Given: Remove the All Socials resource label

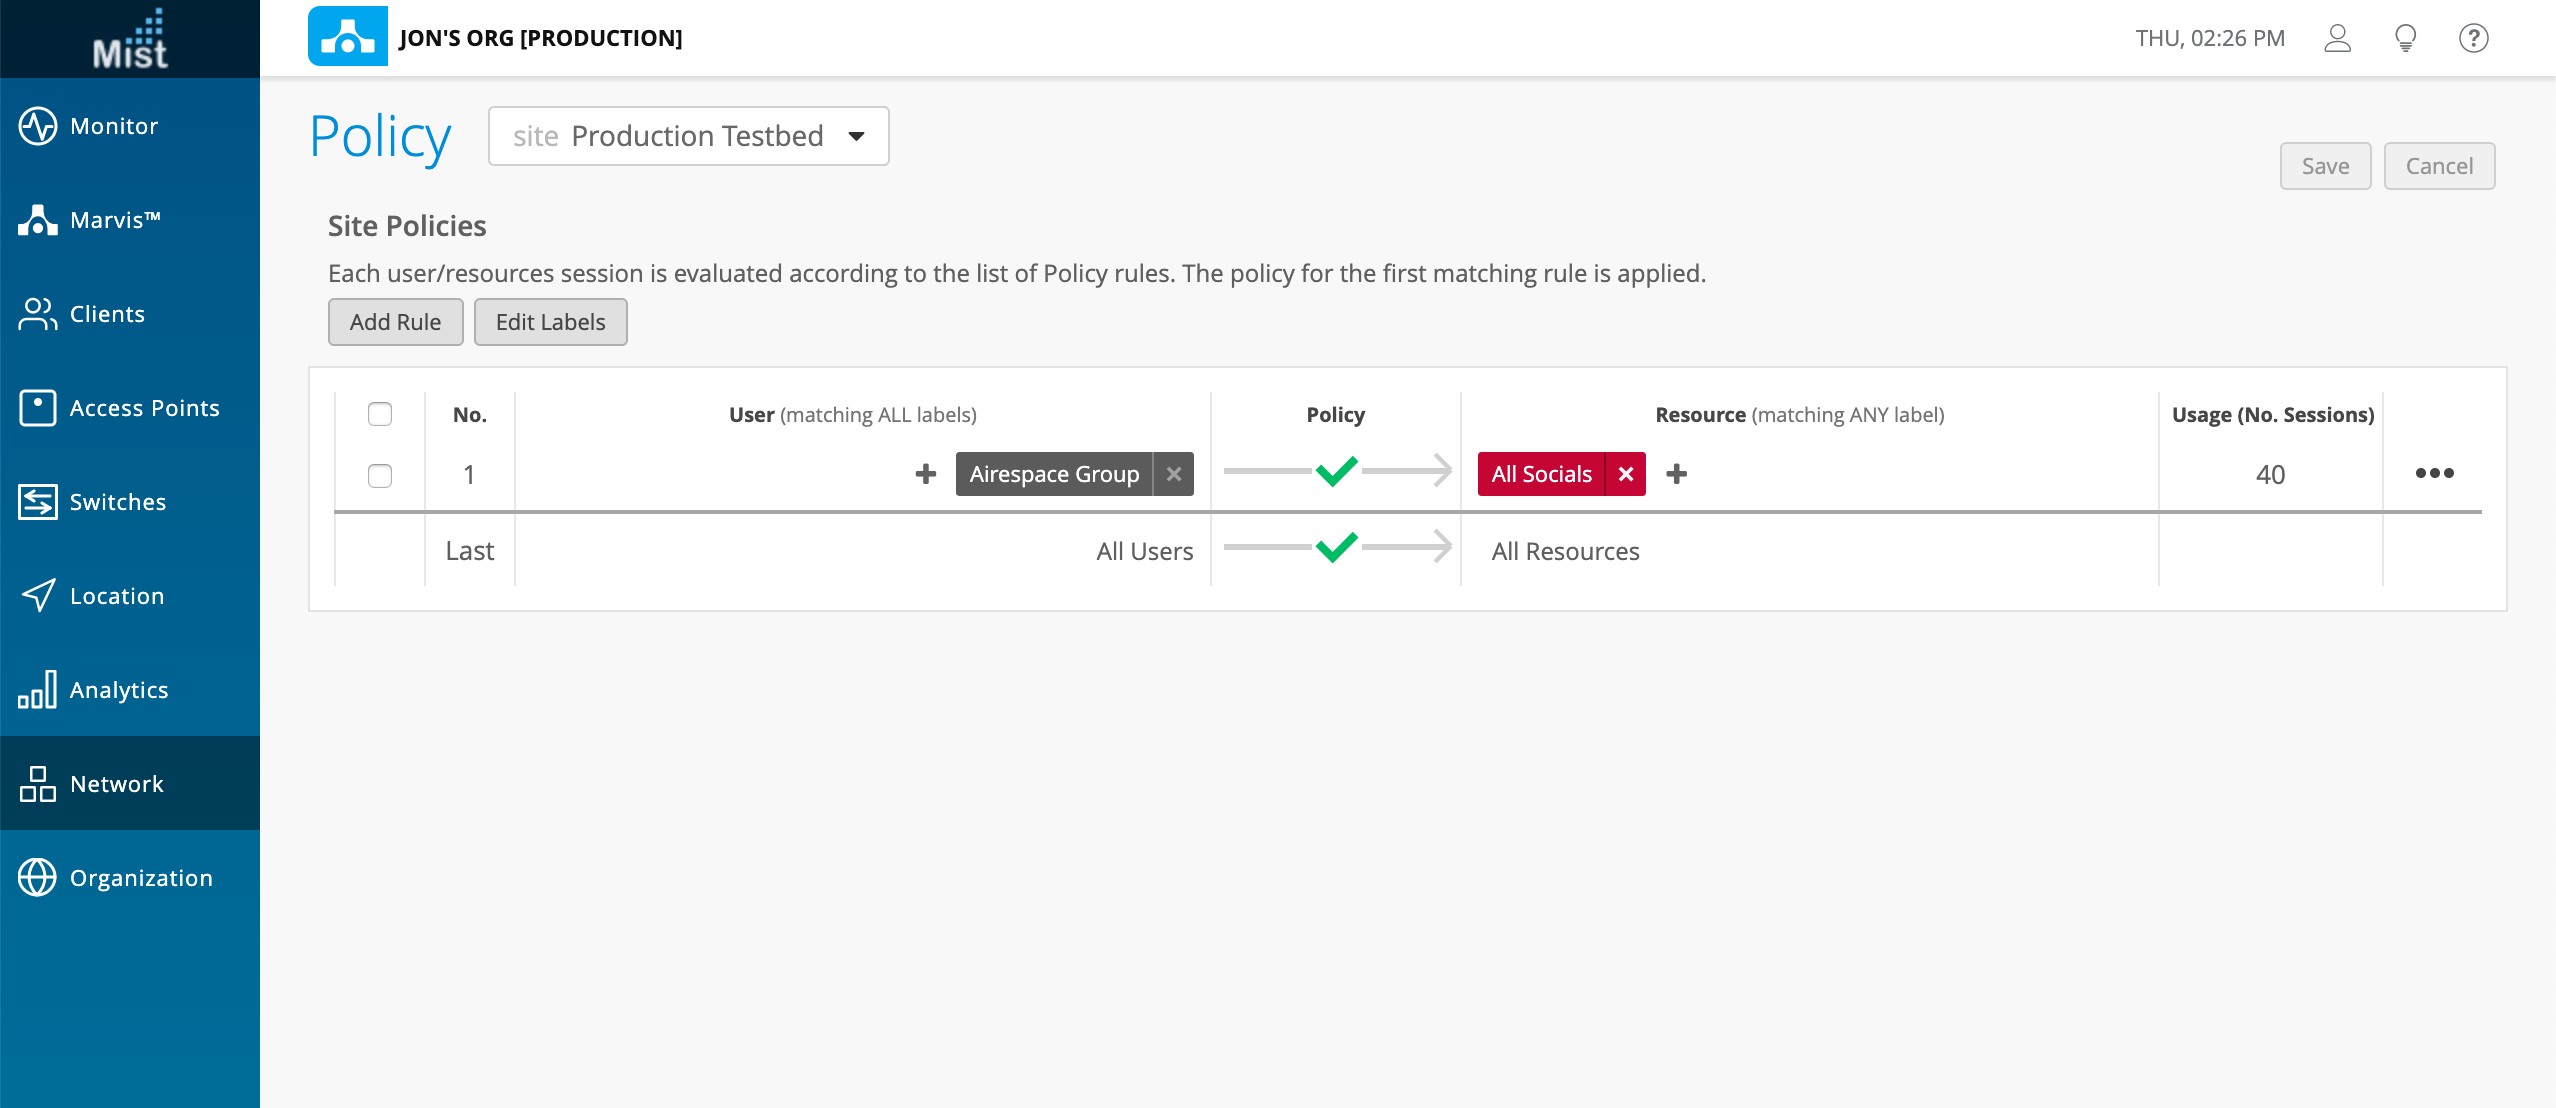Looking at the screenshot, I should click(x=1626, y=474).
